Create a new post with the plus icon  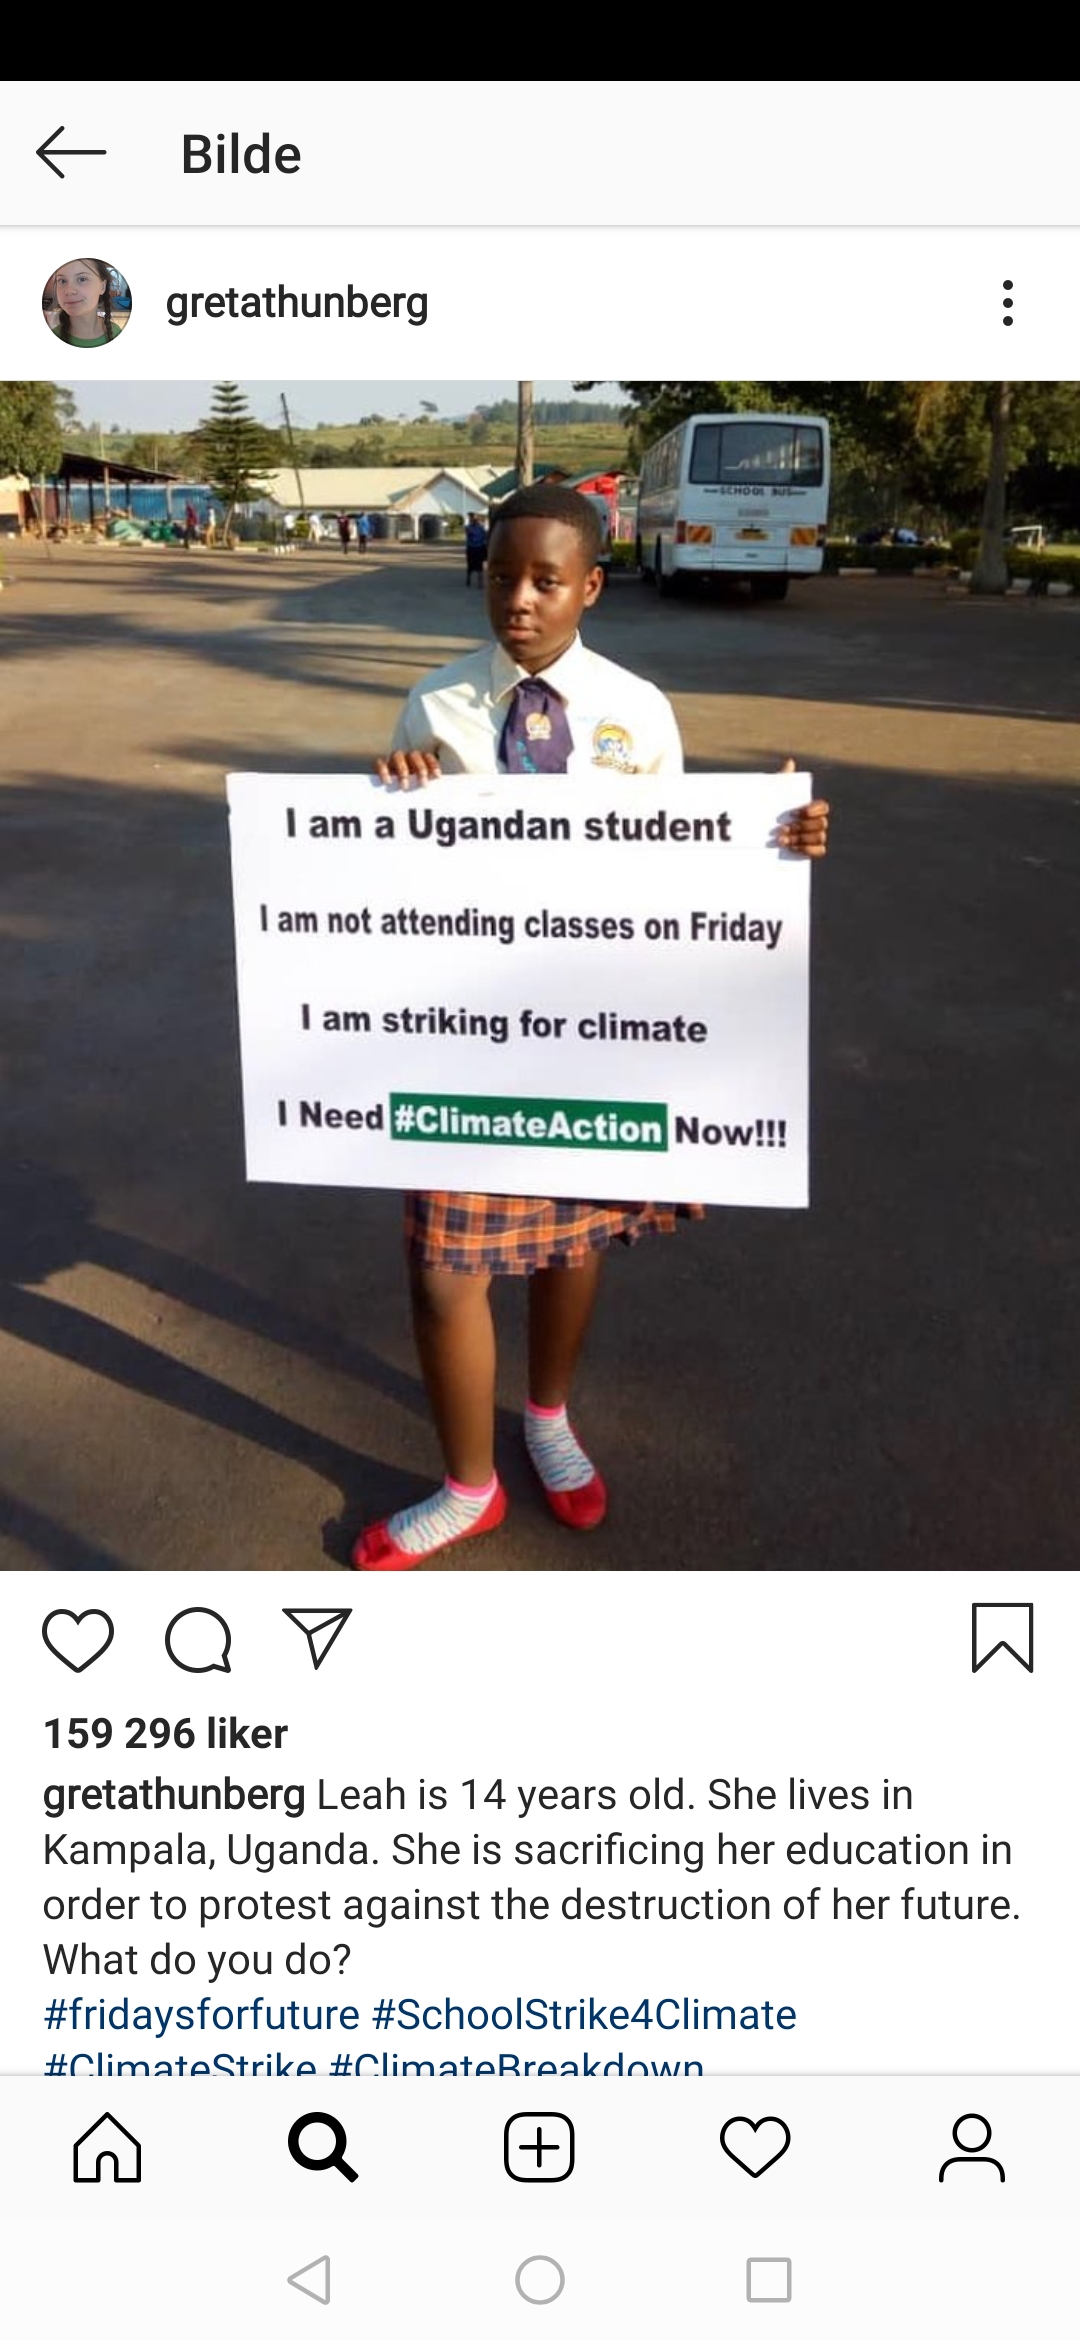tap(539, 2146)
